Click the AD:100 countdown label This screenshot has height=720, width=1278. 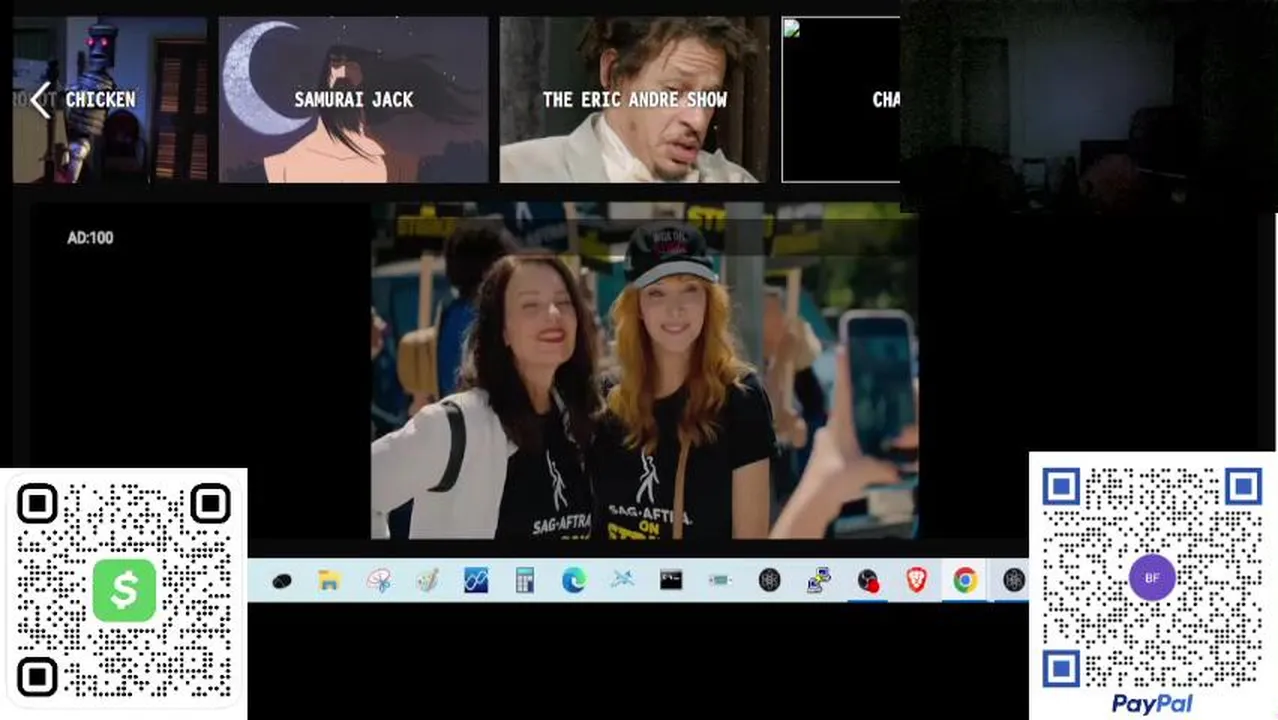tap(90, 238)
